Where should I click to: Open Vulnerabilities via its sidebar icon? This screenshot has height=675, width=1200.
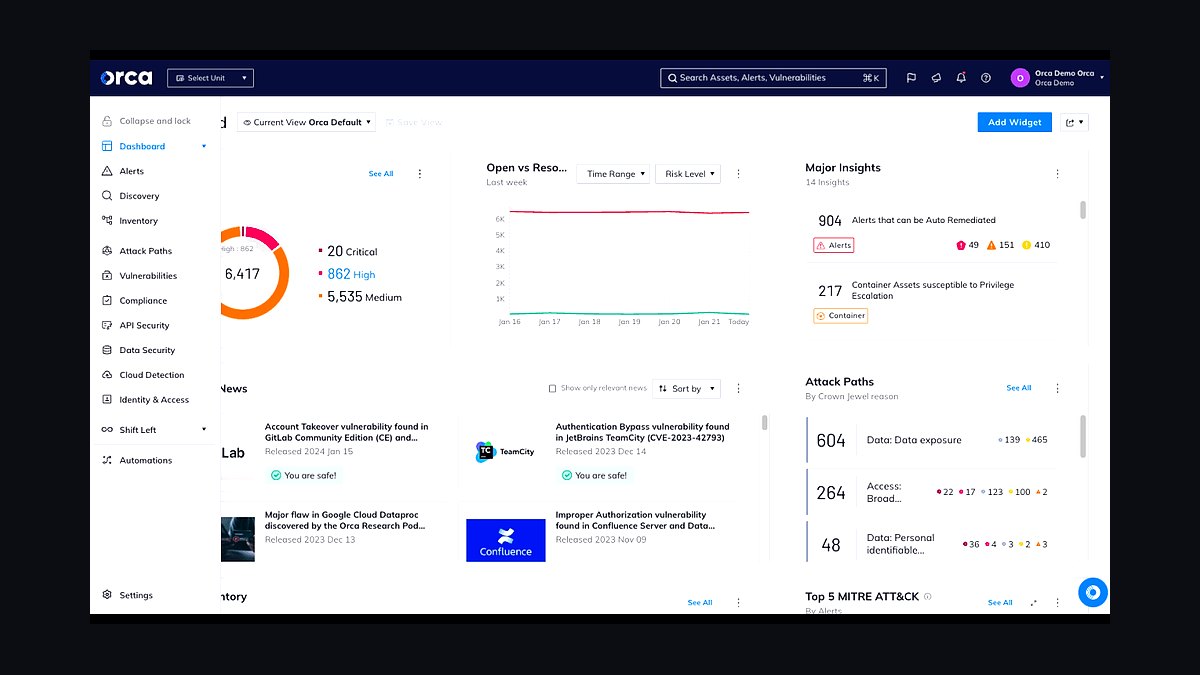tap(107, 276)
